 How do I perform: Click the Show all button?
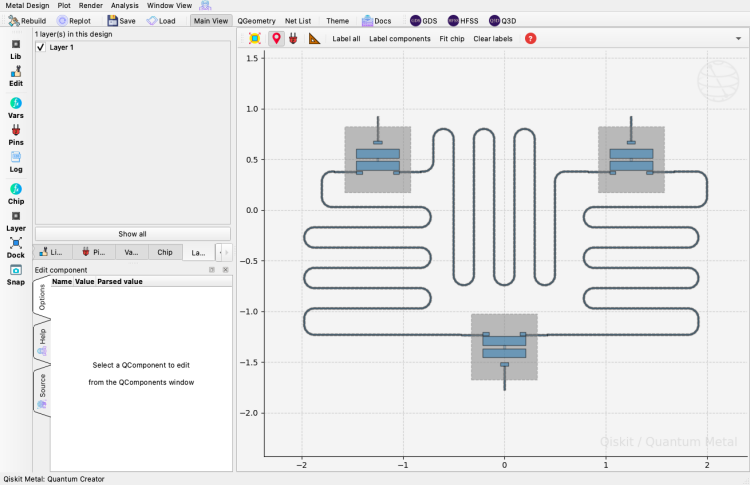[x=132, y=234]
